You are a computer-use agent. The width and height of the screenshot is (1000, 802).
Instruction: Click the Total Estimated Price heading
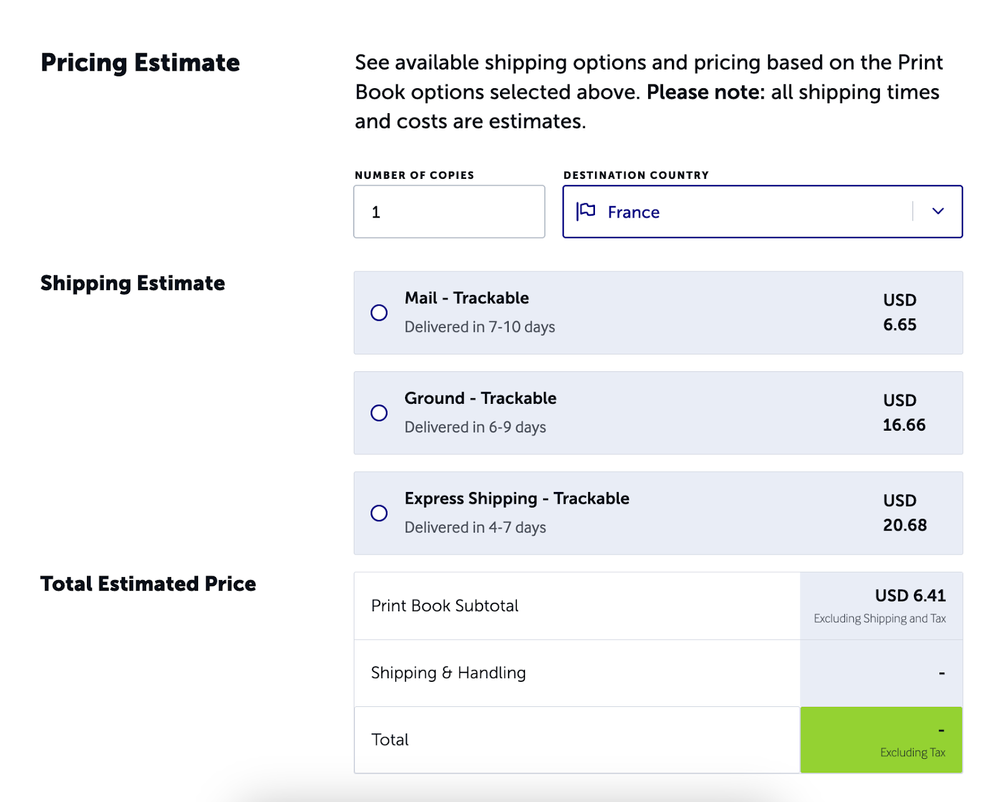click(x=148, y=583)
